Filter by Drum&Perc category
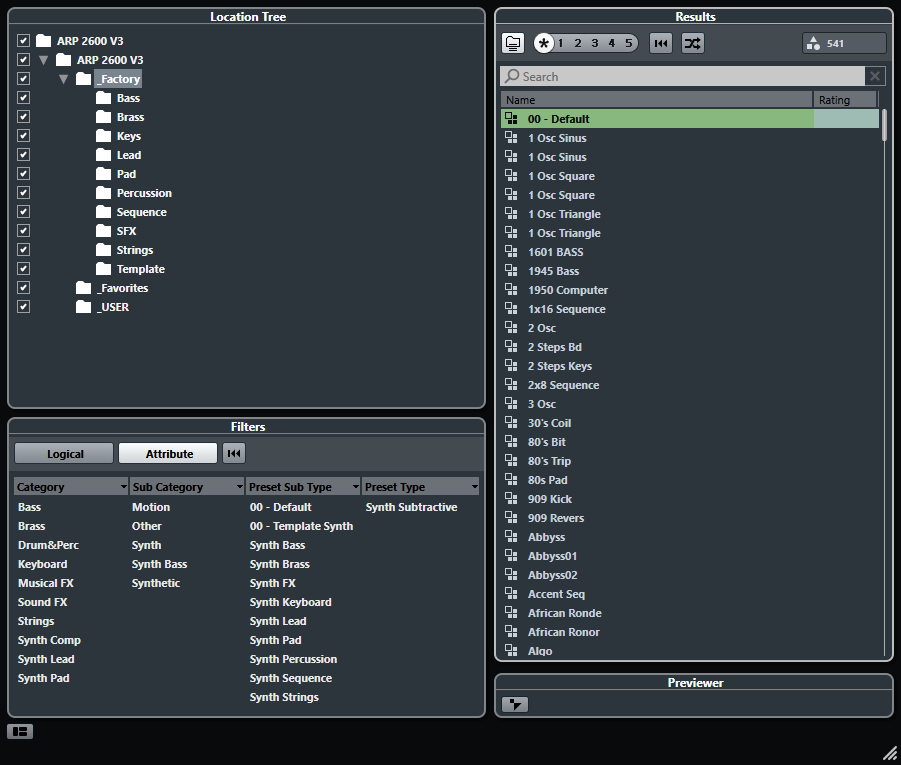Screen dimensions: 901x765 48,545
